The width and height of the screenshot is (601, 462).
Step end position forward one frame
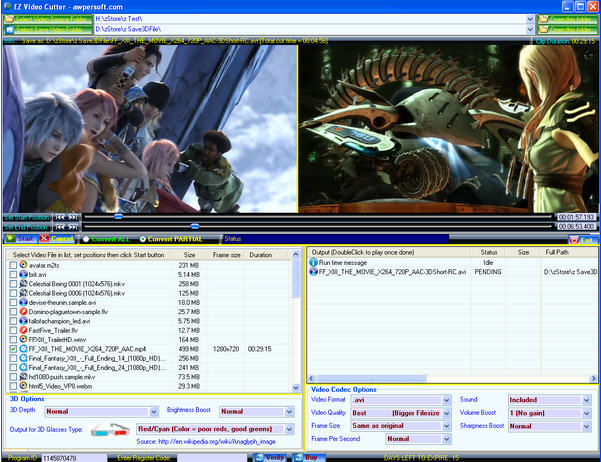pos(73,226)
